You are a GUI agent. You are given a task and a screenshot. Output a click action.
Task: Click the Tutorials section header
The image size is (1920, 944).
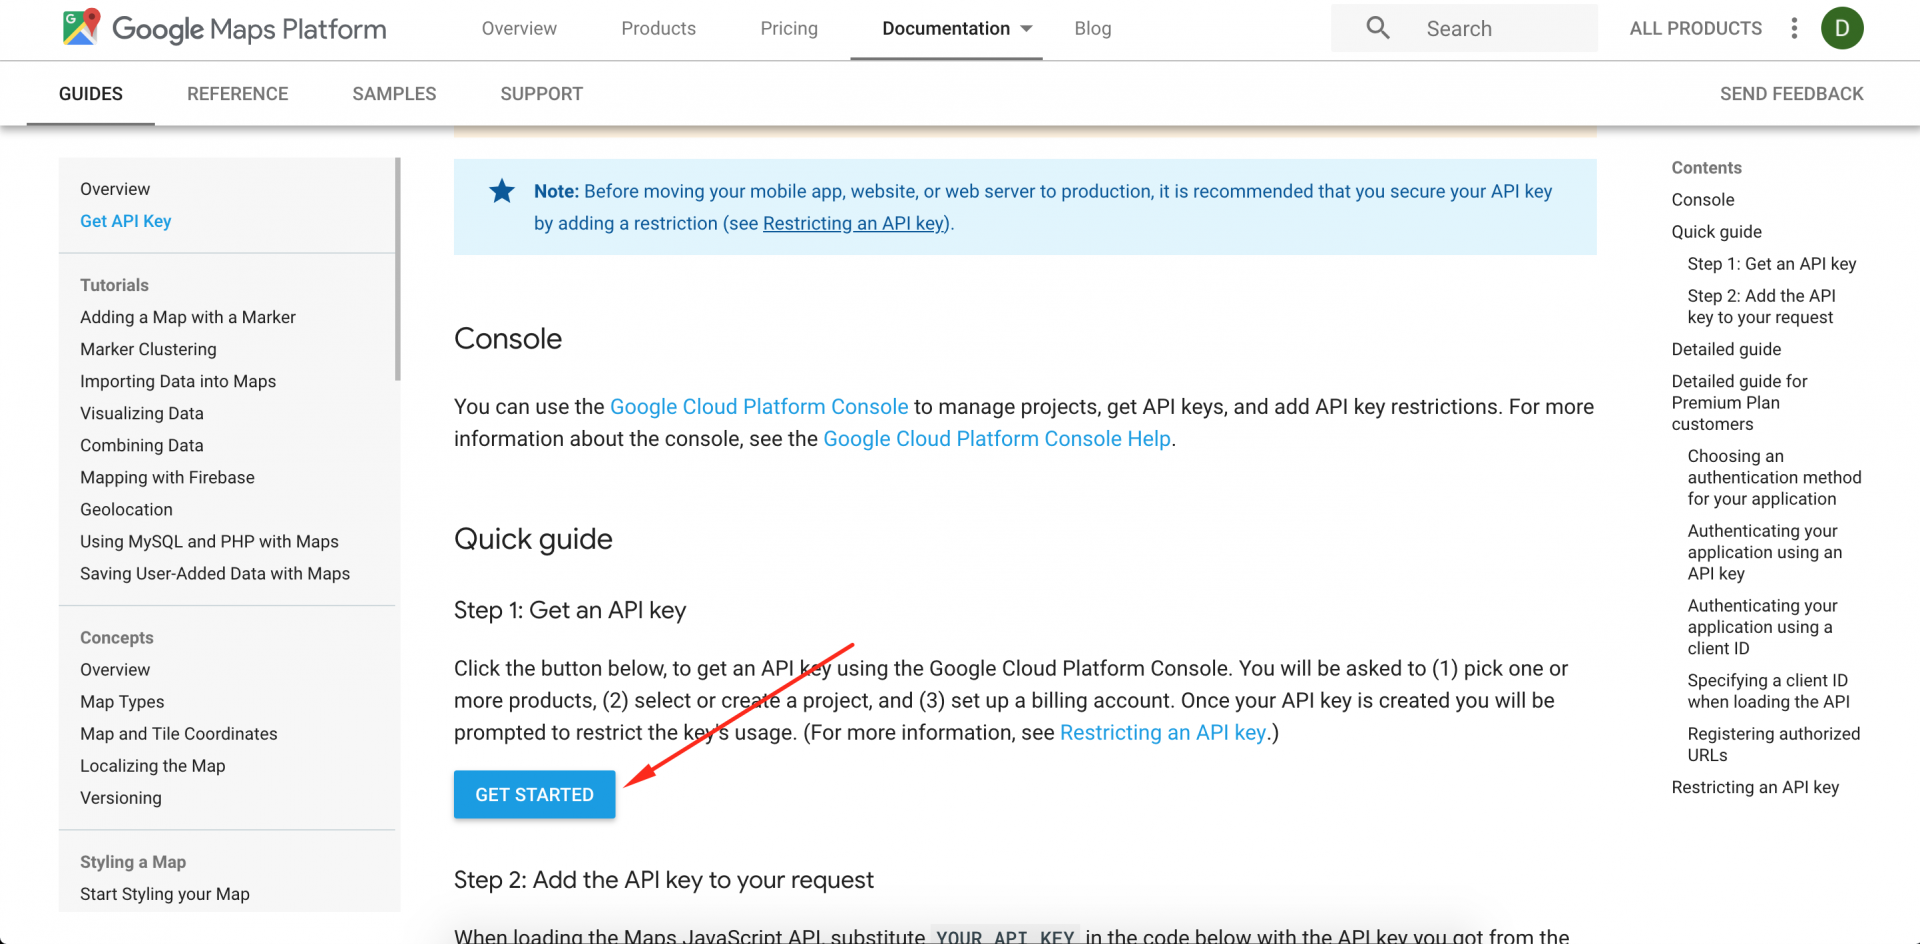pos(114,285)
